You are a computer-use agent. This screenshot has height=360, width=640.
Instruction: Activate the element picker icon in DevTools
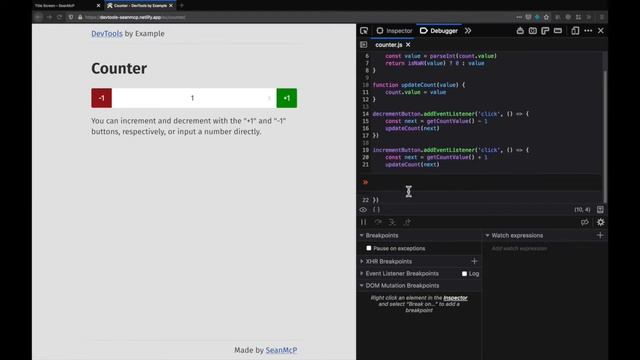pos(364,31)
